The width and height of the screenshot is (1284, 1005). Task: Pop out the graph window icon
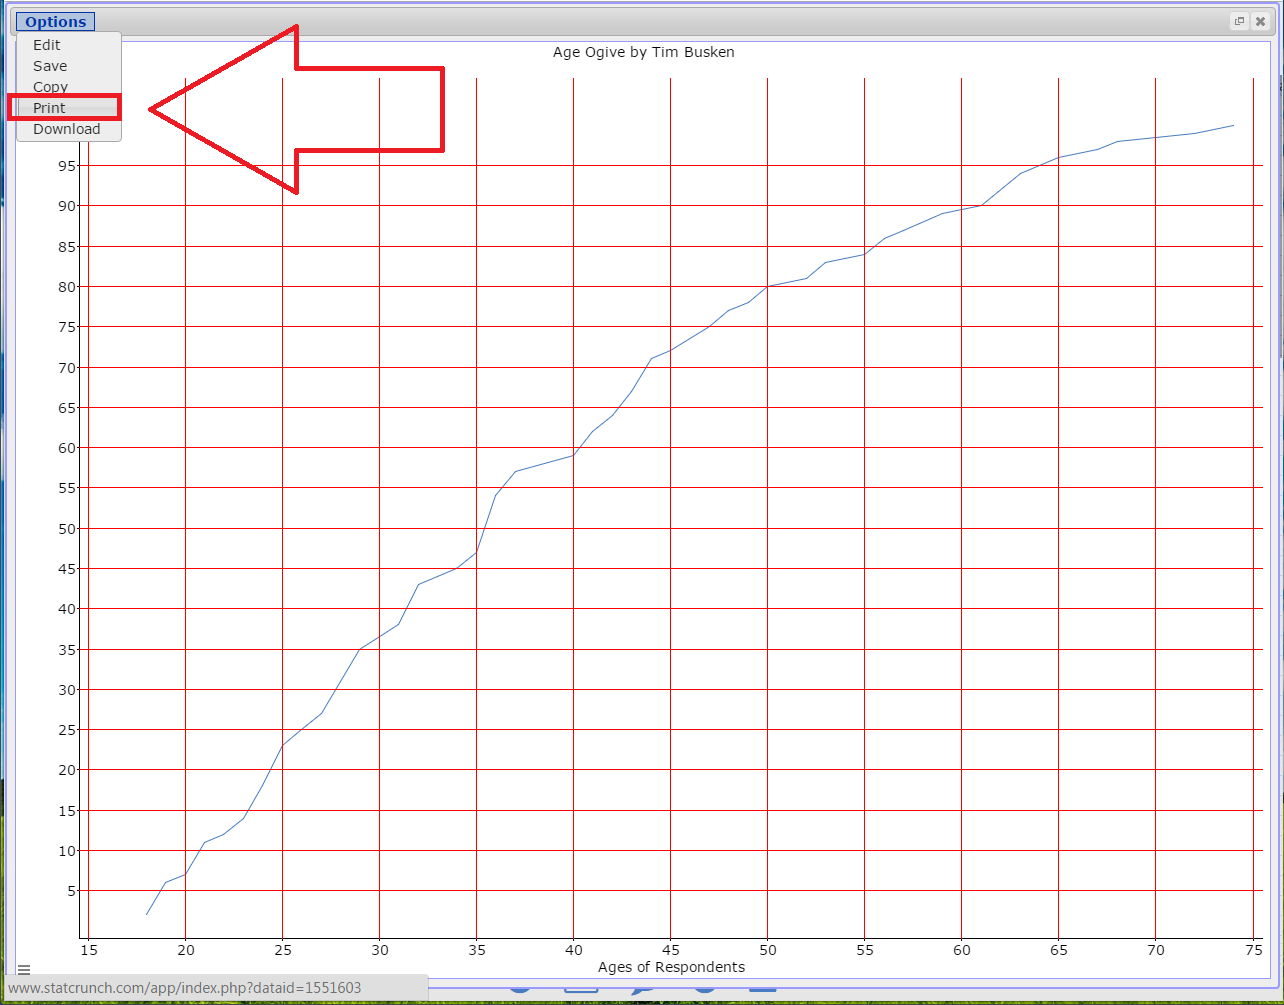[1240, 21]
